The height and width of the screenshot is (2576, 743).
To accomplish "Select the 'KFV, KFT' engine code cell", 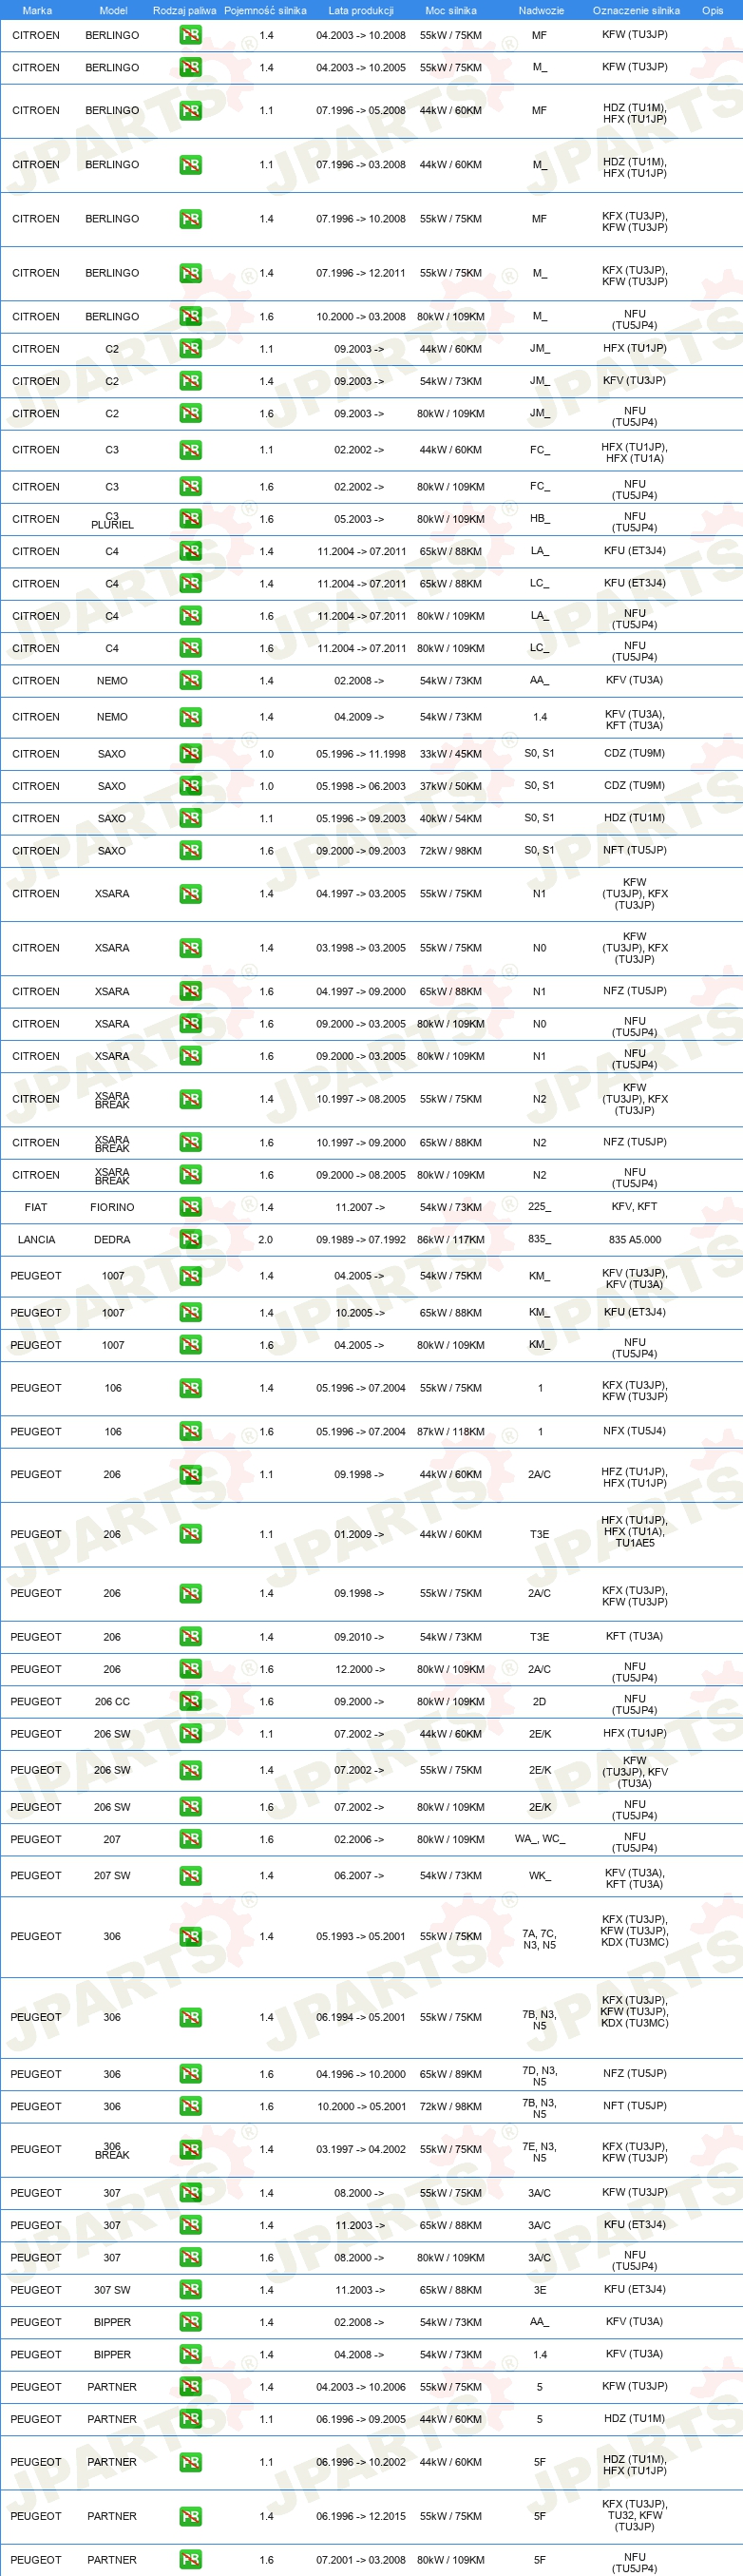I will pyautogui.click(x=635, y=1207).
